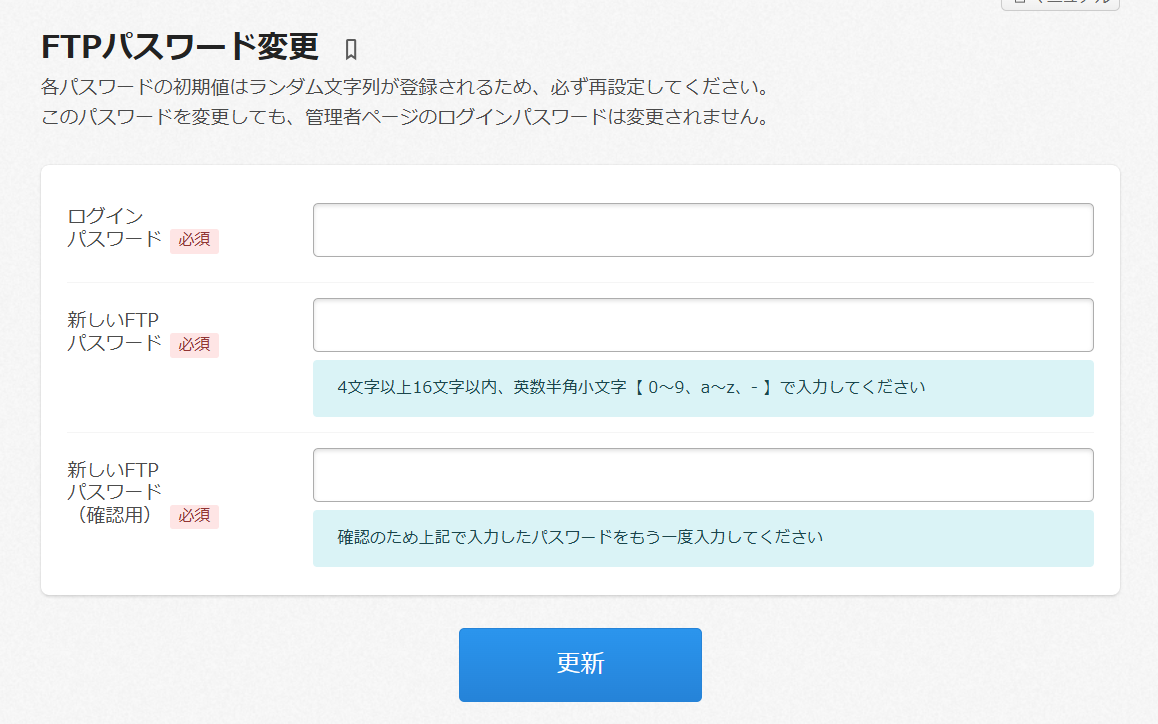Click the 必須 badge on the middle form row

[194, 345]
